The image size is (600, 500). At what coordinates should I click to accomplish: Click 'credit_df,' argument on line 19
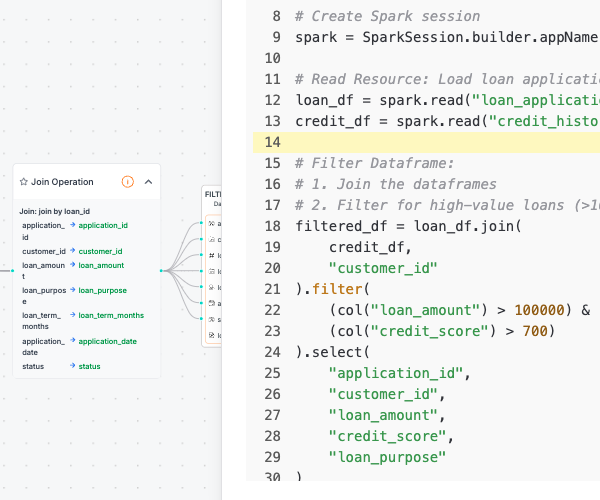370,247
